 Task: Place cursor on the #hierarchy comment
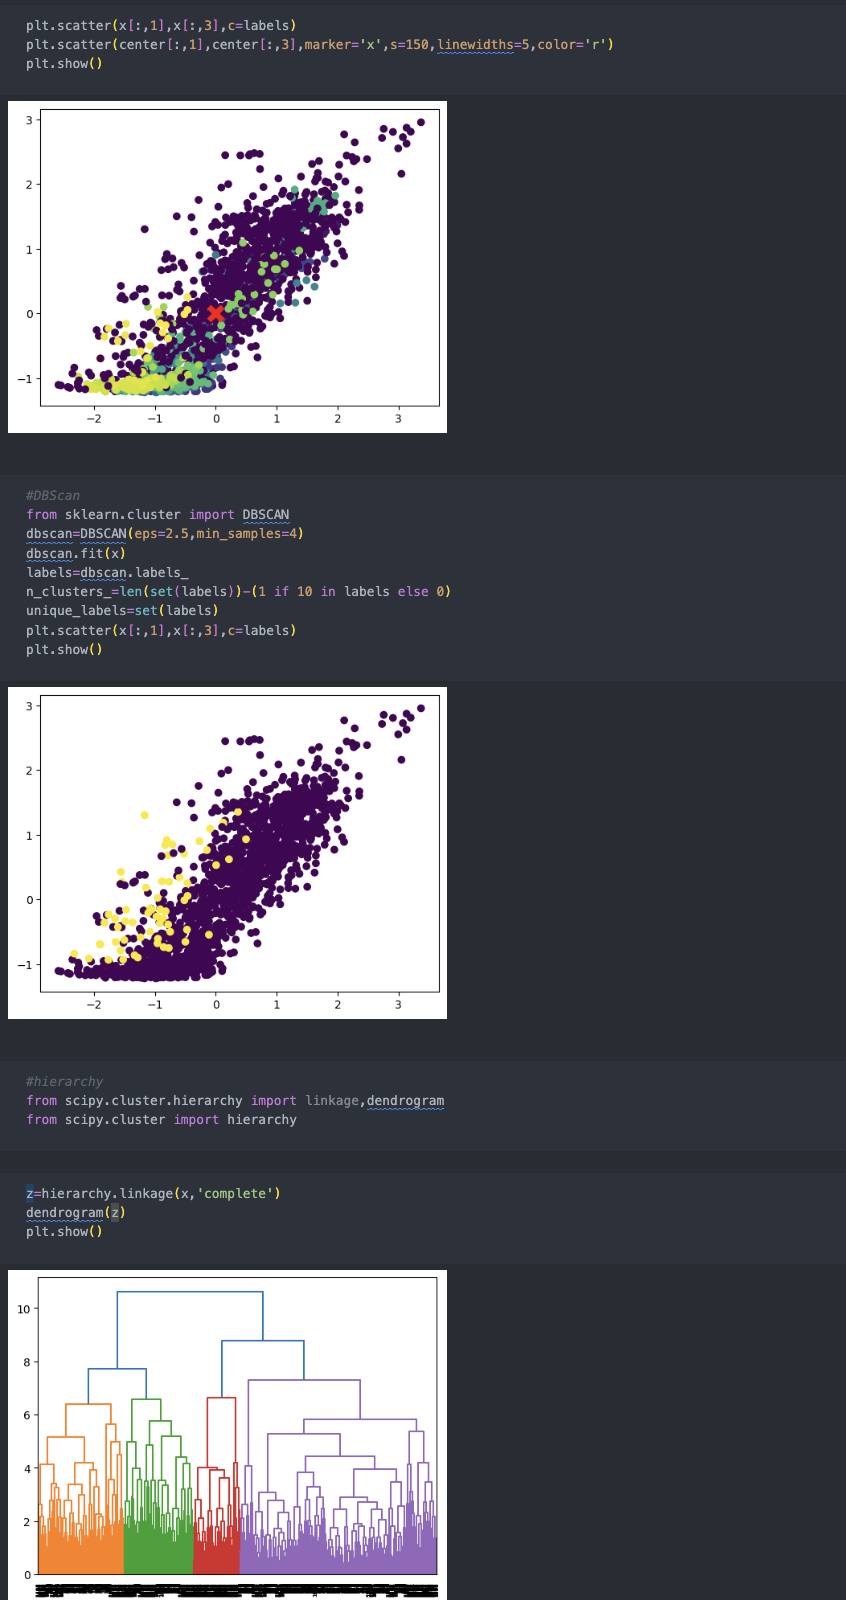[64, 1081]
